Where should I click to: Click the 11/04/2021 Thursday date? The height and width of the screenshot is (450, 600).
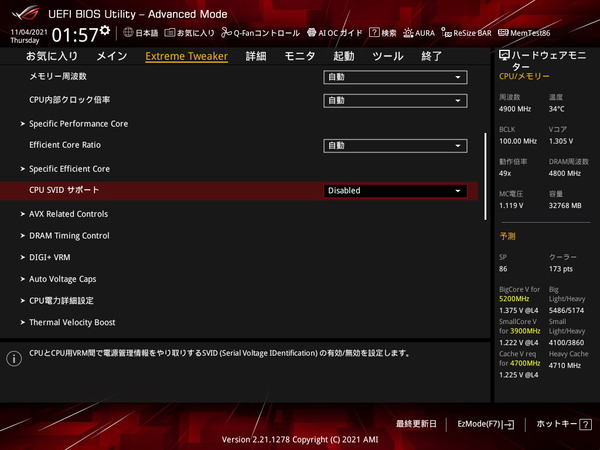[29, 36]
